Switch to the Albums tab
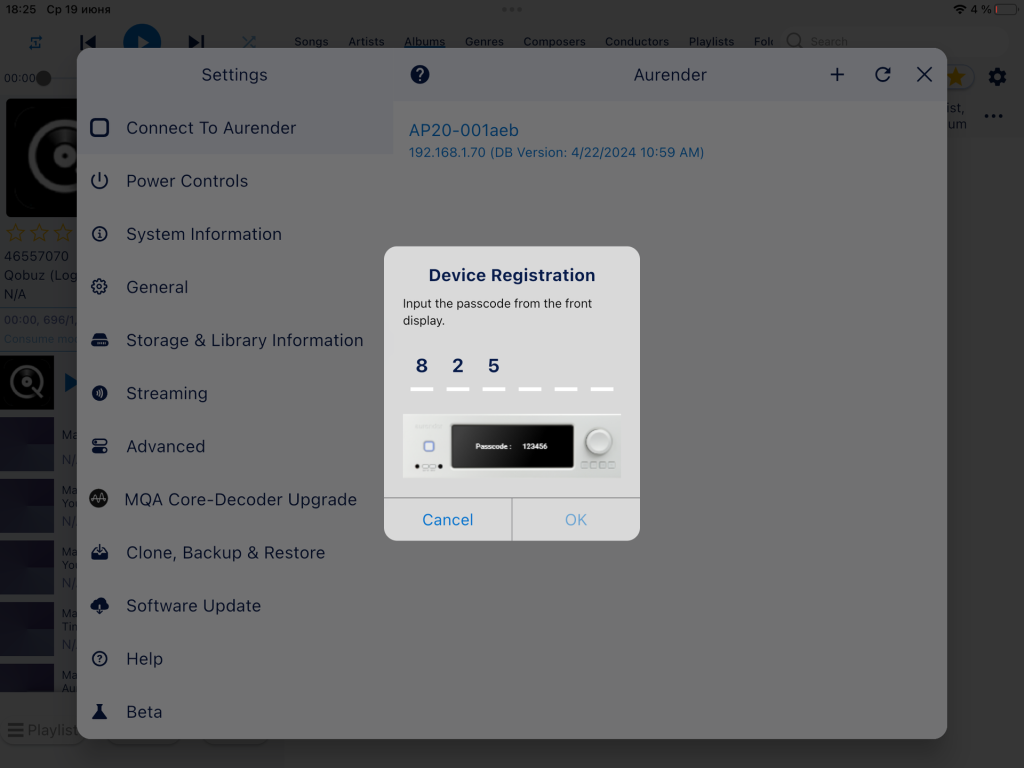This screenshot has width=1024, height=768. pos(424,41)
